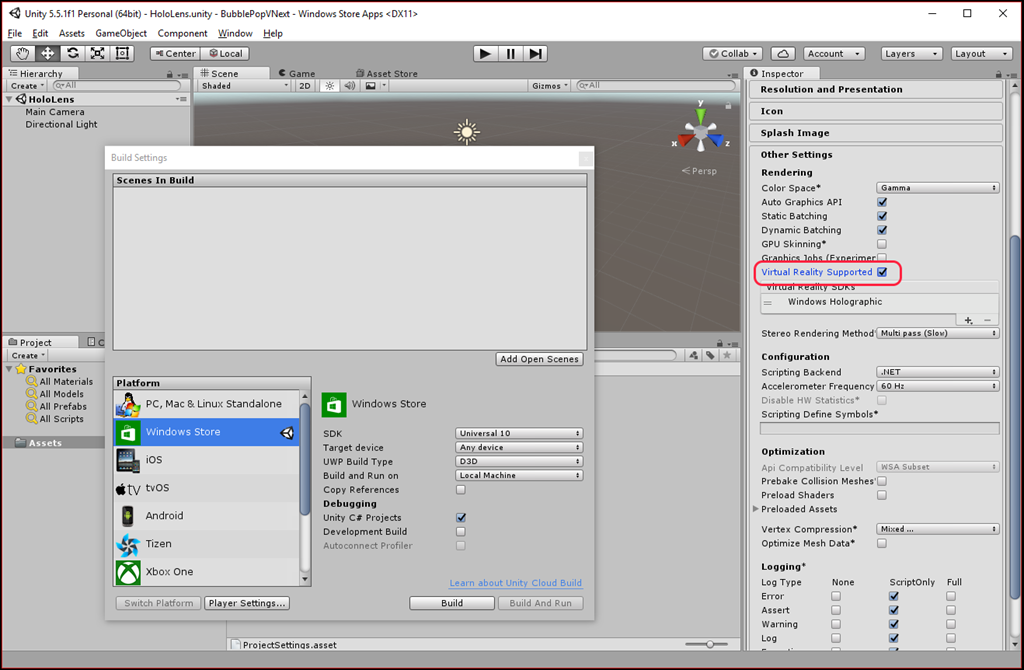Select the Android platform
Image resolution: width=1024 pixels, height=670 pixels.
pos(207,516)
